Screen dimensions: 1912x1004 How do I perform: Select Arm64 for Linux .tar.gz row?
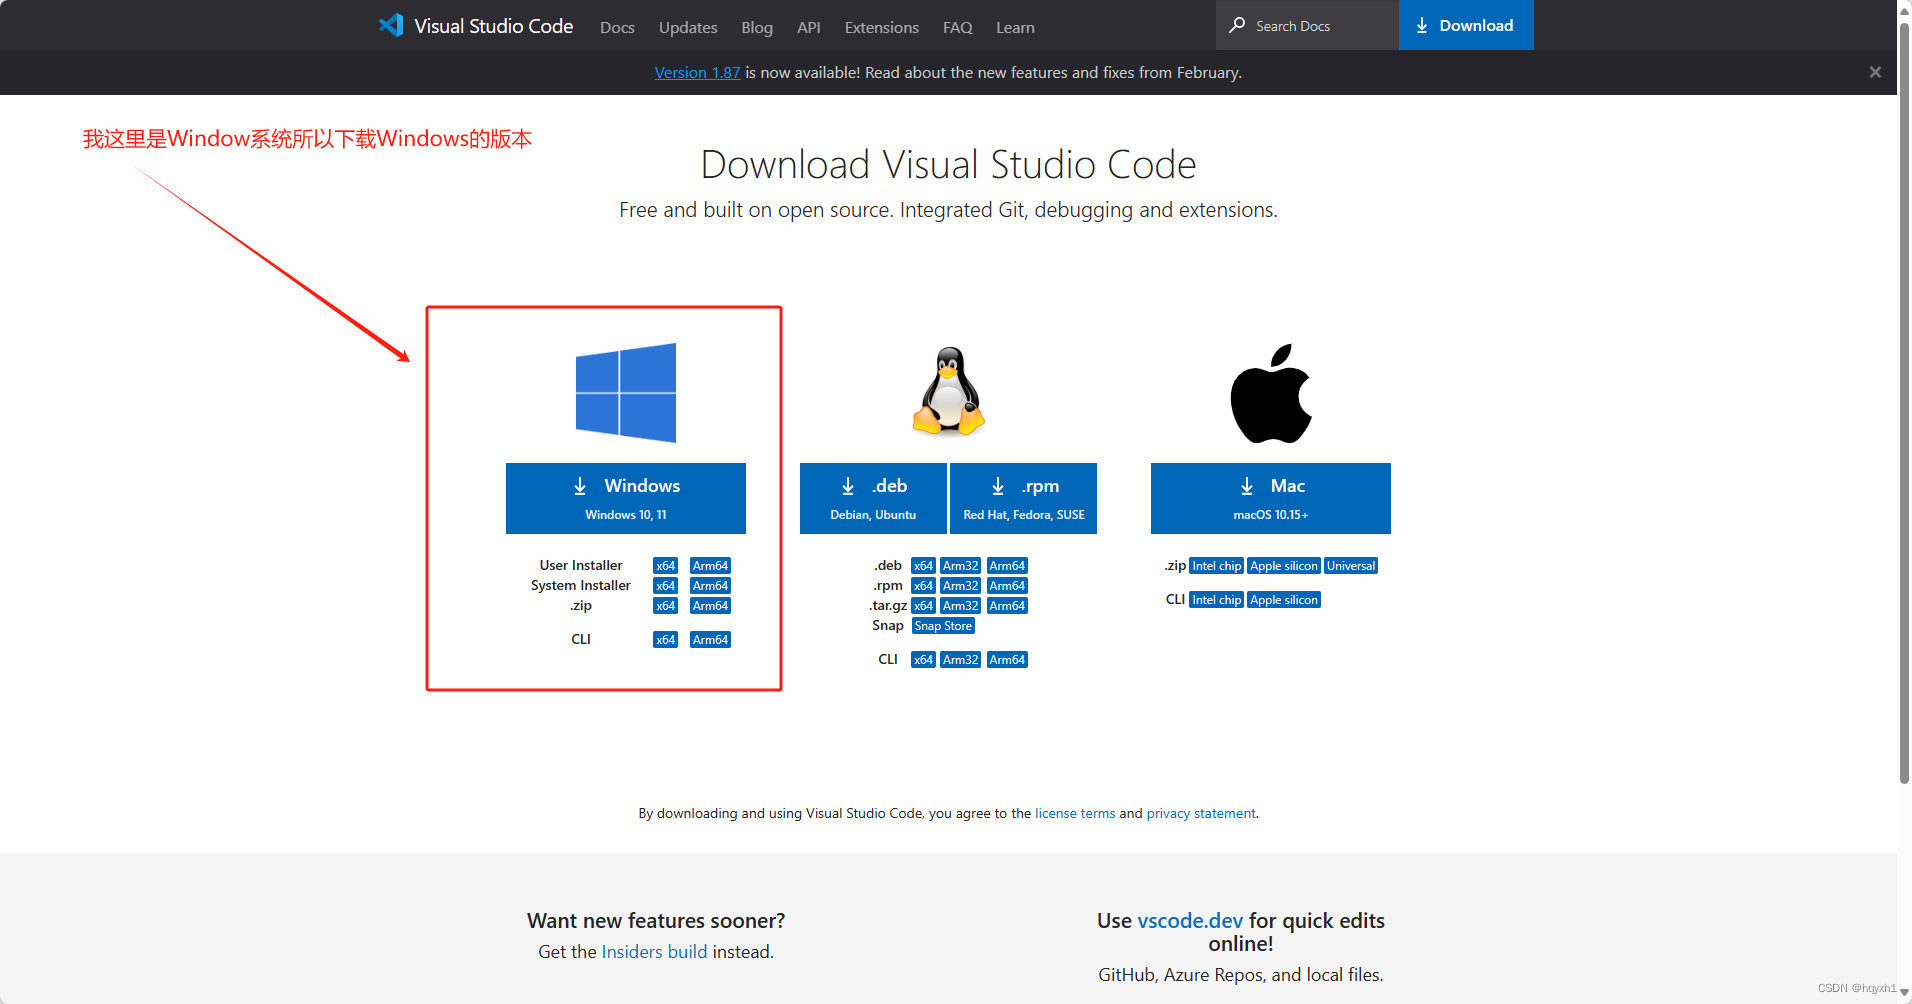1007,606
